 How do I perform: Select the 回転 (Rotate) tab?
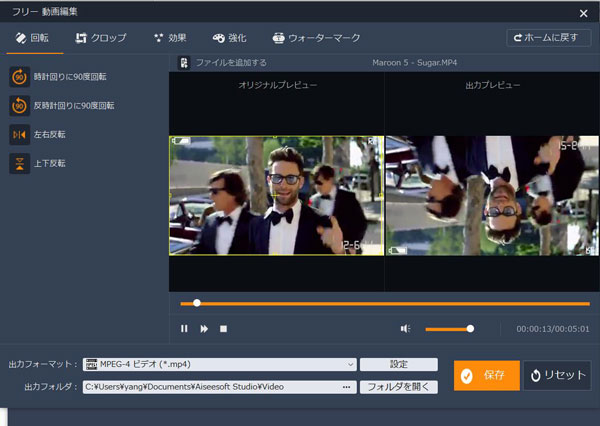click(32, 38)
